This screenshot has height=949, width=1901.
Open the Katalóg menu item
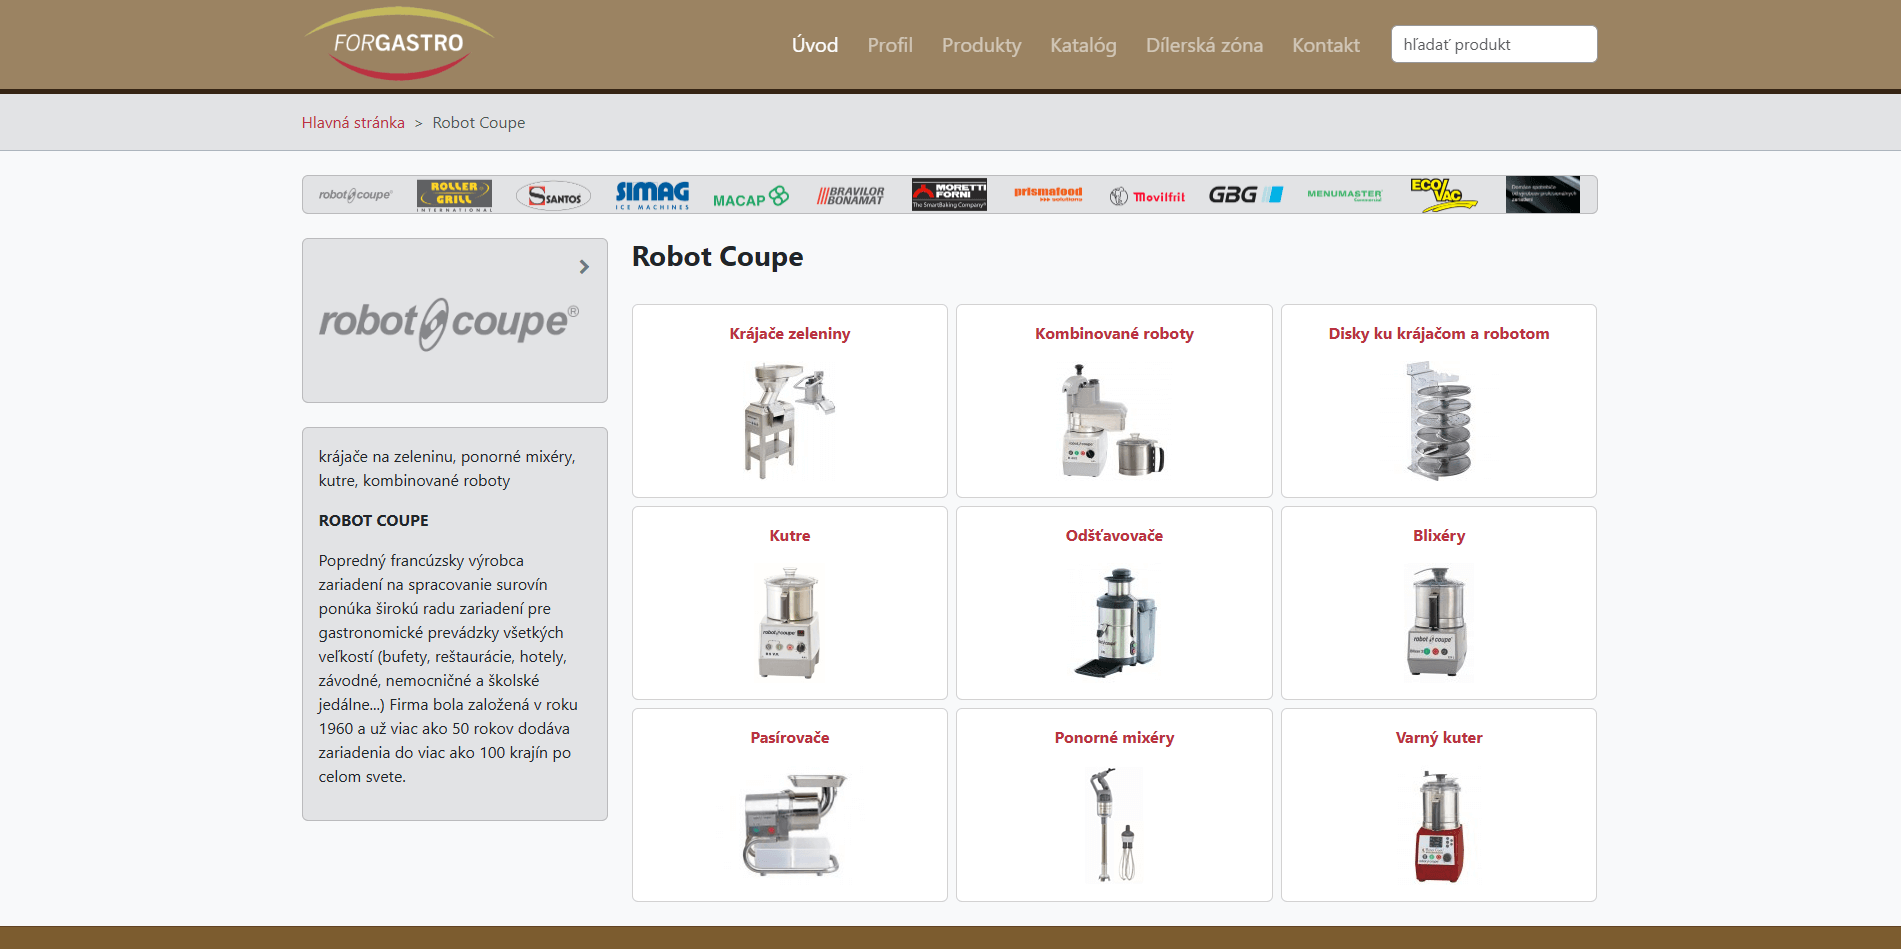point(1083,45)
